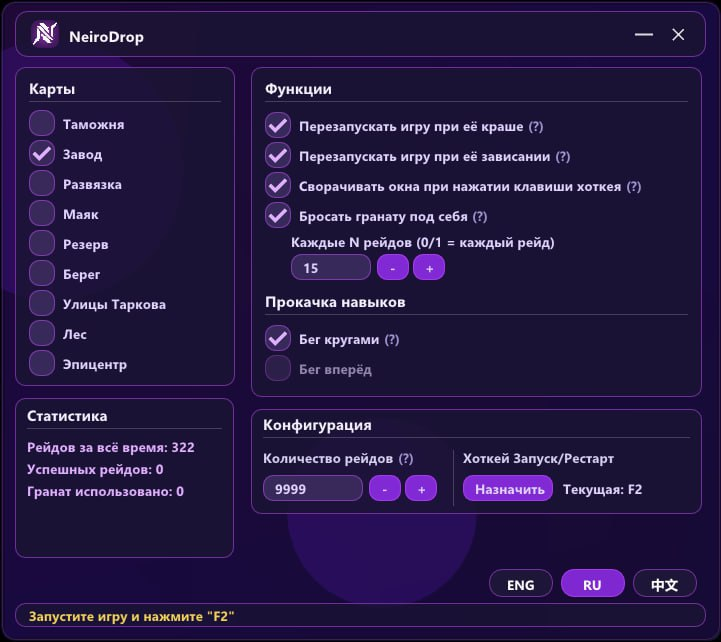Viewport: 721px width, 642px height.
Task: Switch language to ENG
Action: click(x=521, y=584)
